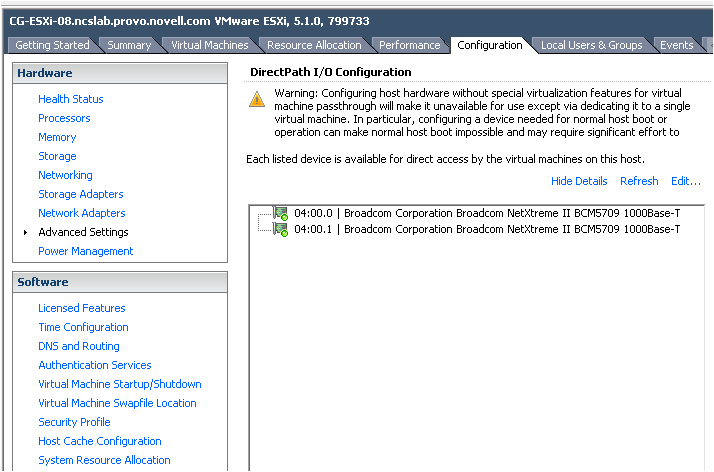The image size is (714, 472).
Task: Switch to the Summary tab
Action: point(129,45)
